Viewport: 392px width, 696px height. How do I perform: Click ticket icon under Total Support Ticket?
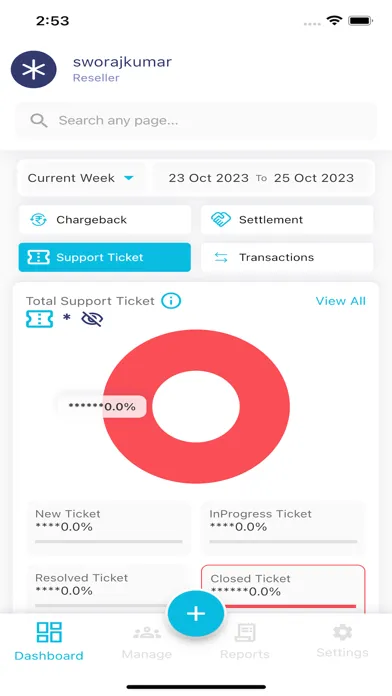coord(40,319)
